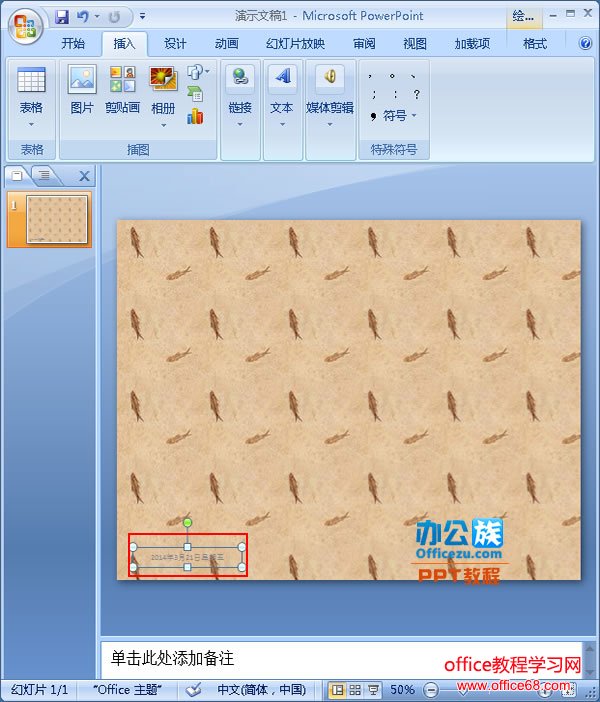Select the 加载项 ribbon tab
Viewport: 600px width, 702px height.
click(x=472, y=43)
